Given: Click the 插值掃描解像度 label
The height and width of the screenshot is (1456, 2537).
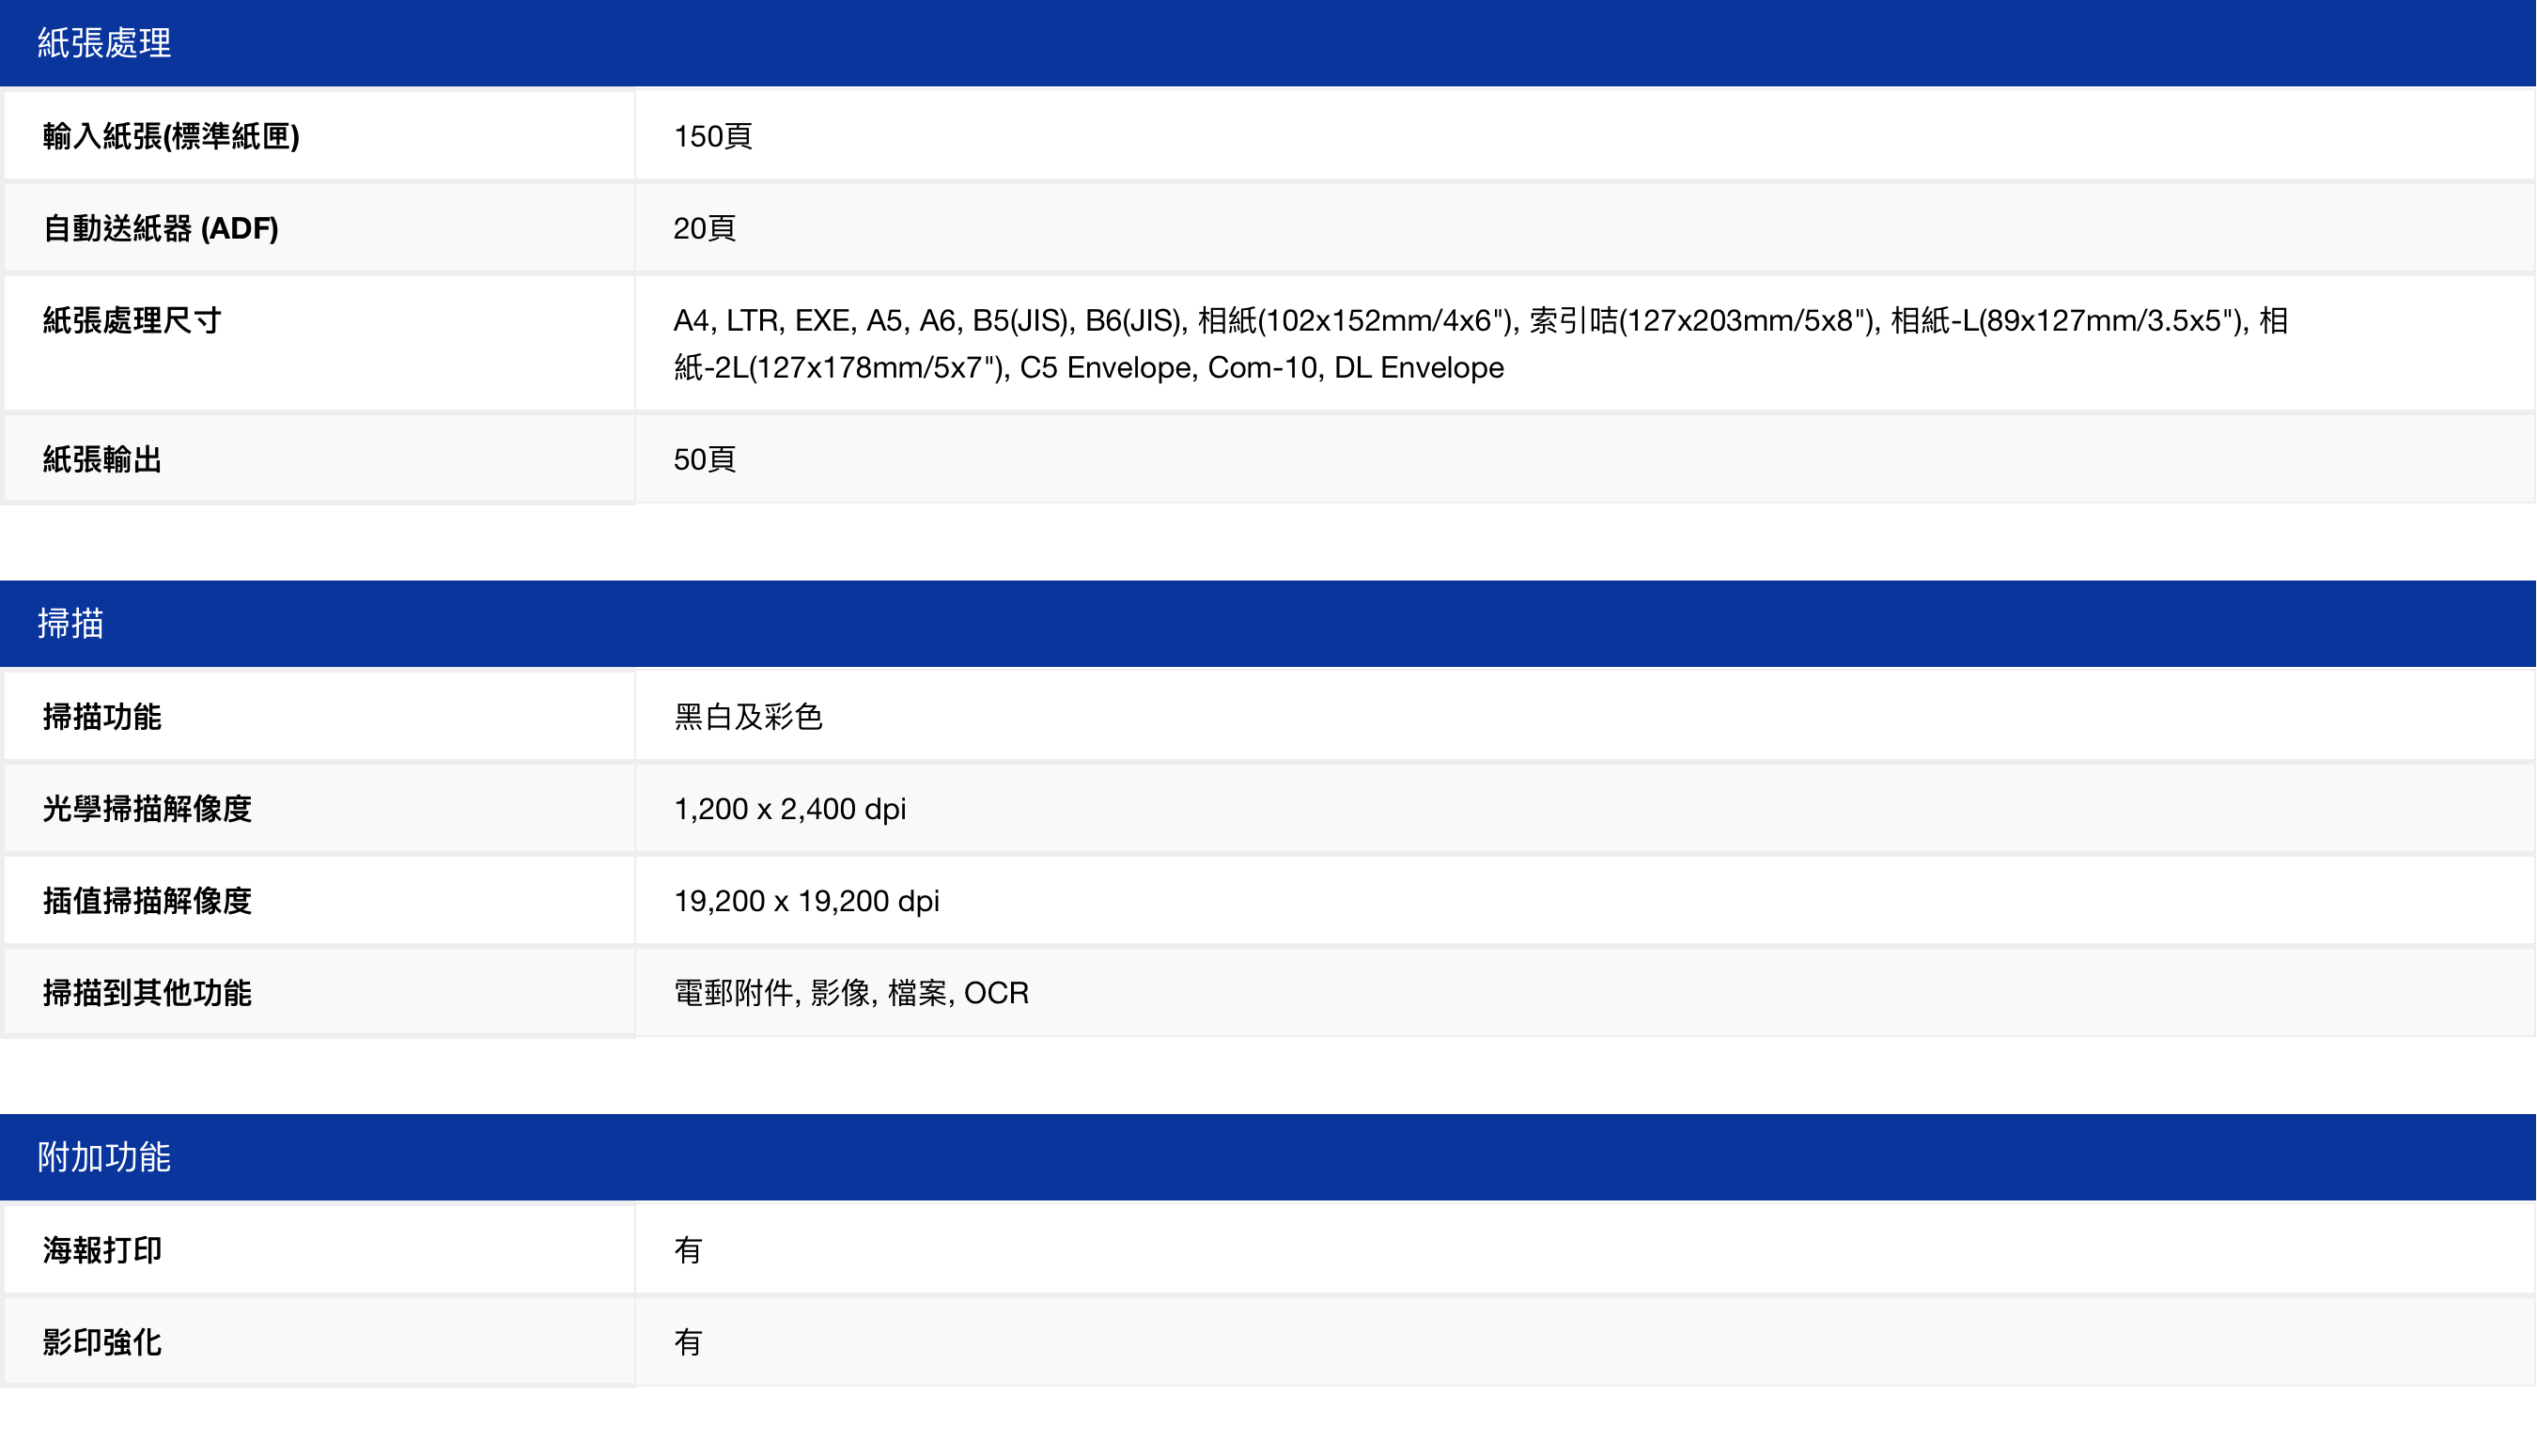Looking at the screenshot, I should pyautogui.click(x=147, y=900).
